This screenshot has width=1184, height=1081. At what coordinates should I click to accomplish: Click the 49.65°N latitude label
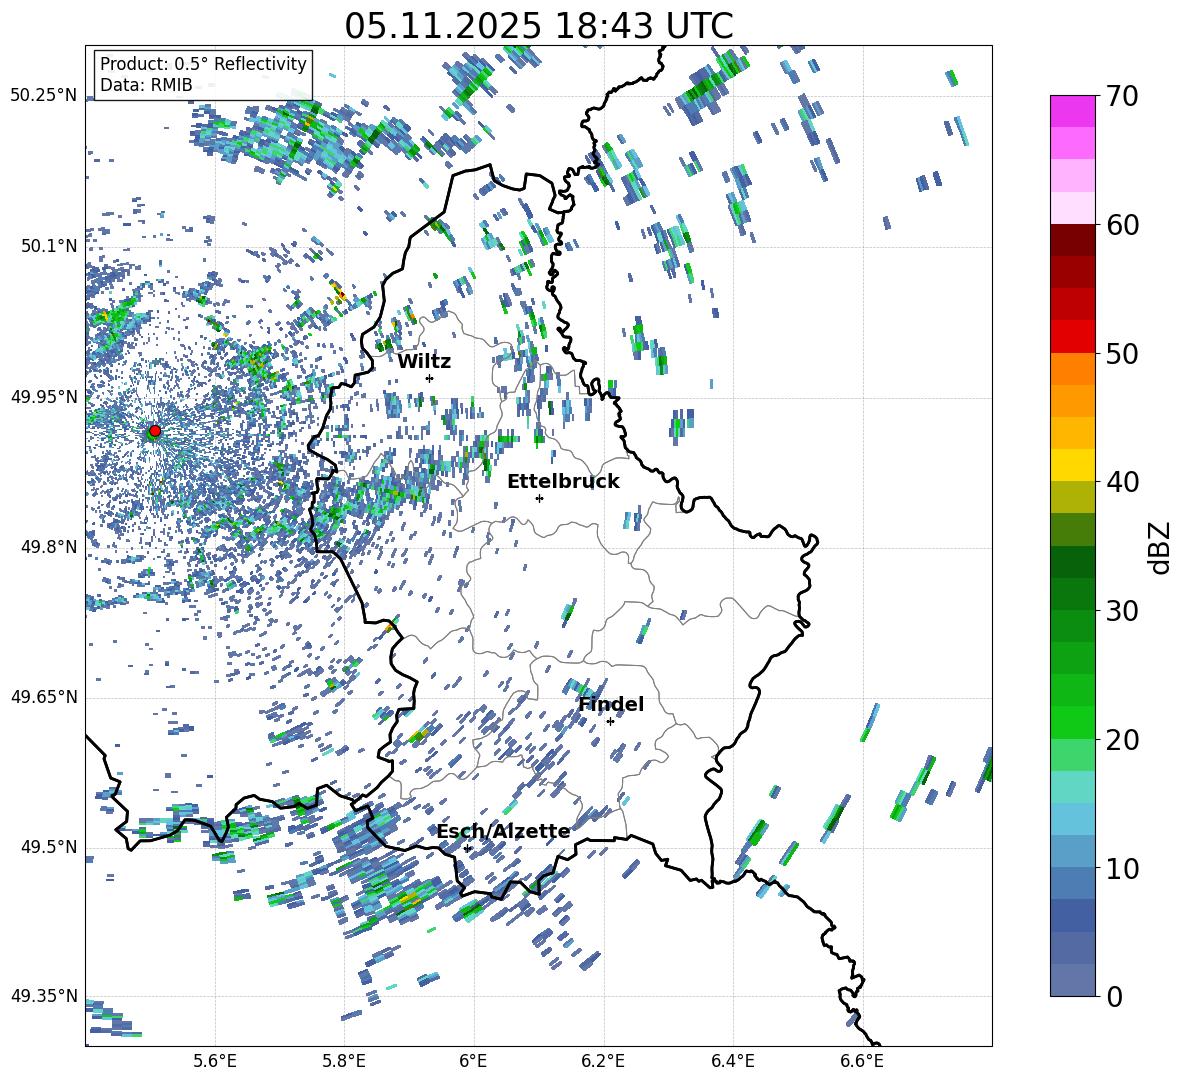point(44,697)
